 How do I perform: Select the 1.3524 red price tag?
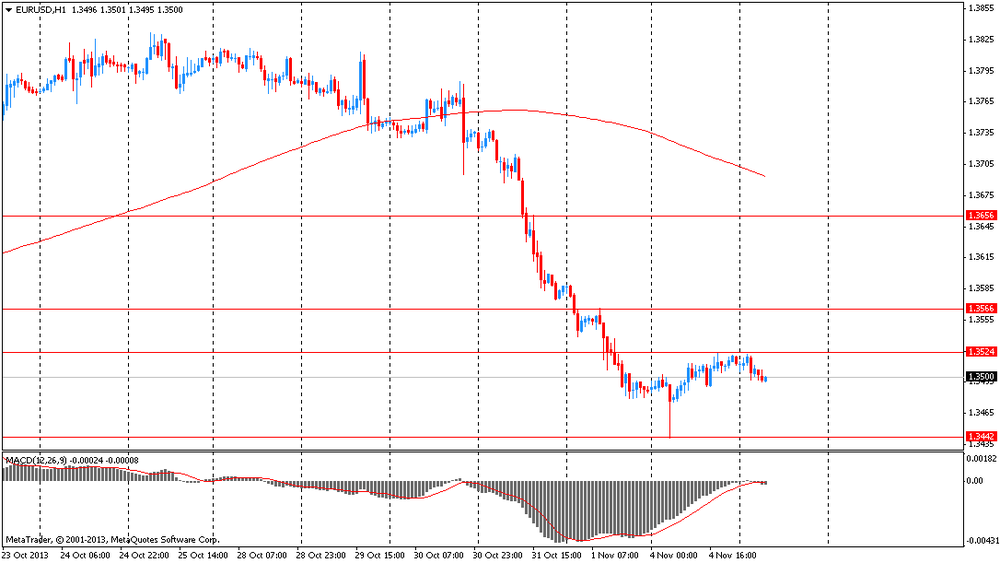[980, 352]
